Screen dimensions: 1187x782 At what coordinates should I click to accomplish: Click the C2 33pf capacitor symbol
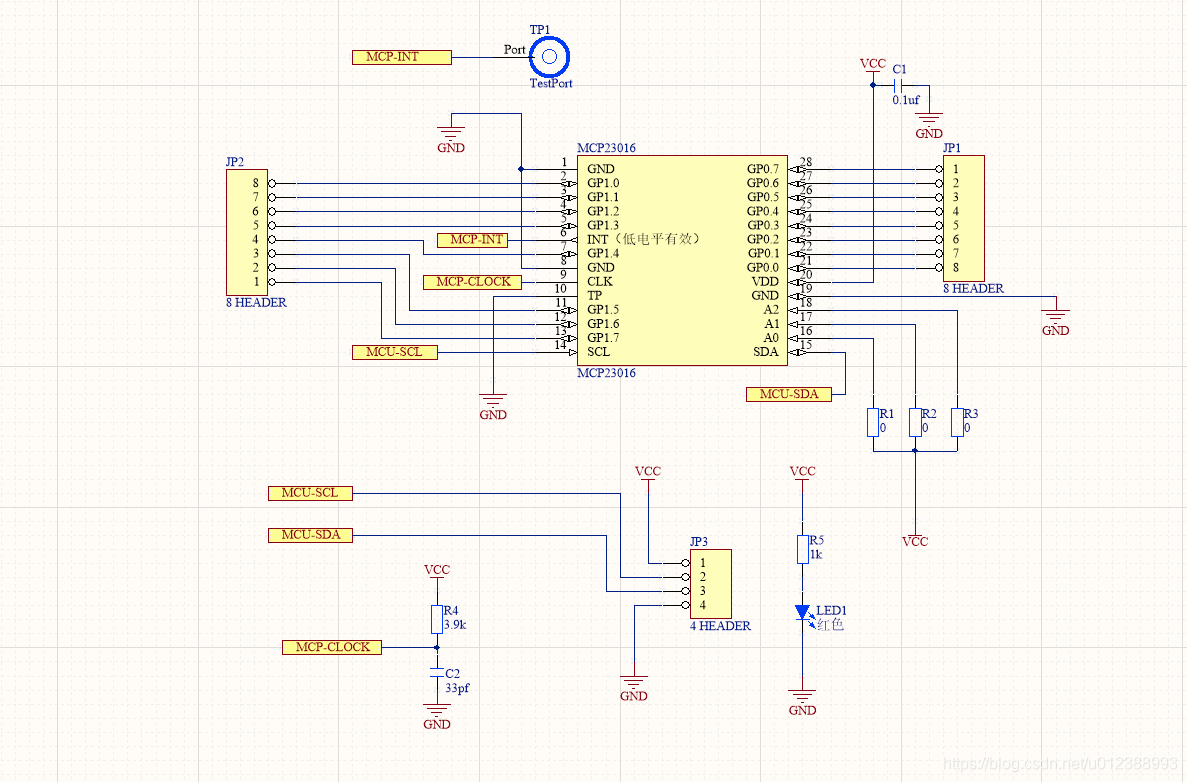tap(435, 673)
